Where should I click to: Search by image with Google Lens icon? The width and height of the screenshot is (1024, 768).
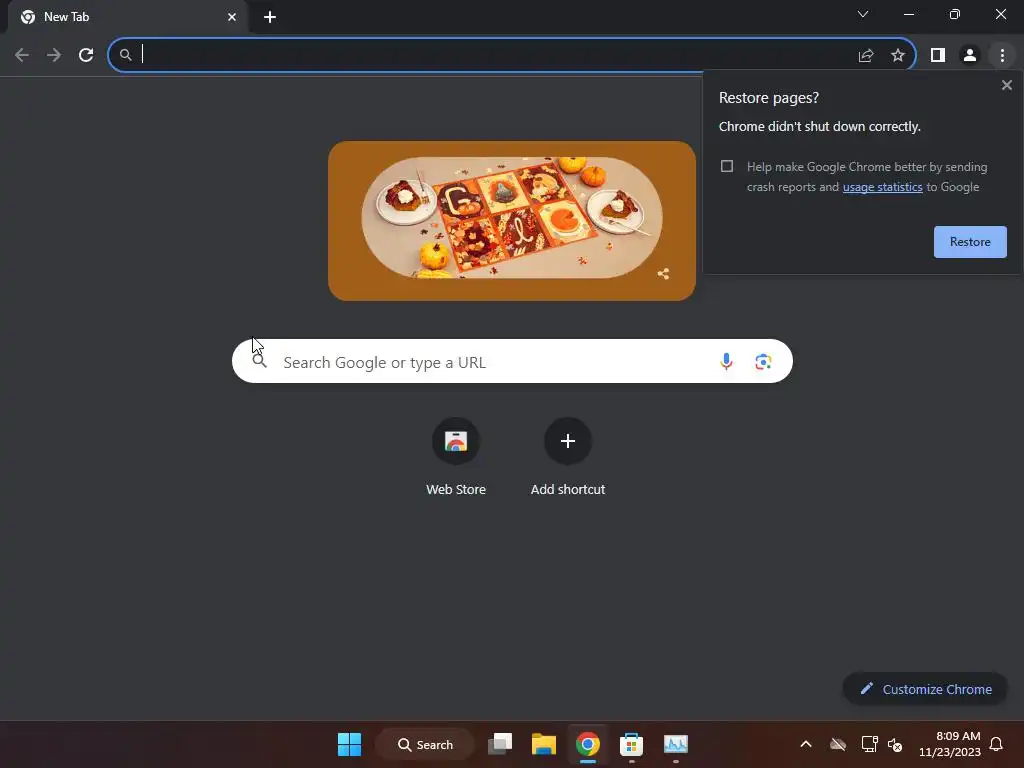pyautogui.click(x=763, y=361)
